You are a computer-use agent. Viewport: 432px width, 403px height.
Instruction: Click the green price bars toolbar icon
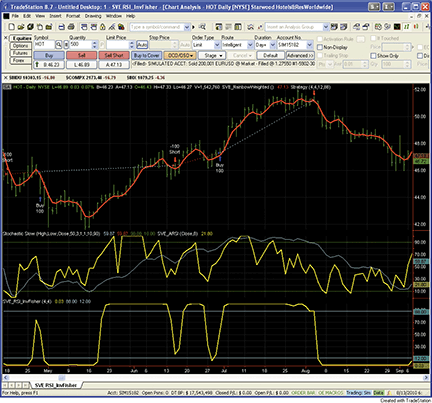click(407, 27)
